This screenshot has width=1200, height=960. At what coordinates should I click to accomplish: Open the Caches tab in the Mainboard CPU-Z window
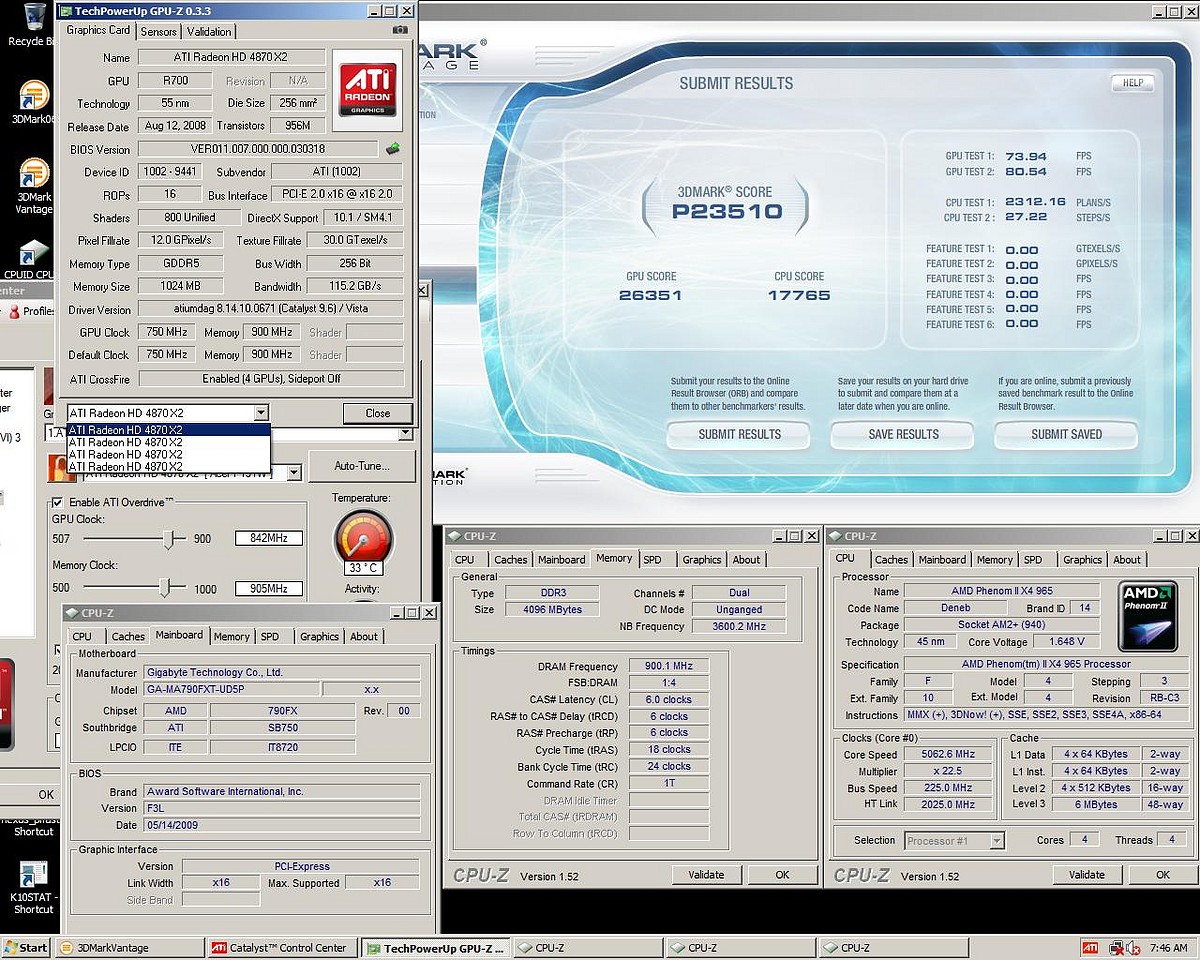point(128,636)
